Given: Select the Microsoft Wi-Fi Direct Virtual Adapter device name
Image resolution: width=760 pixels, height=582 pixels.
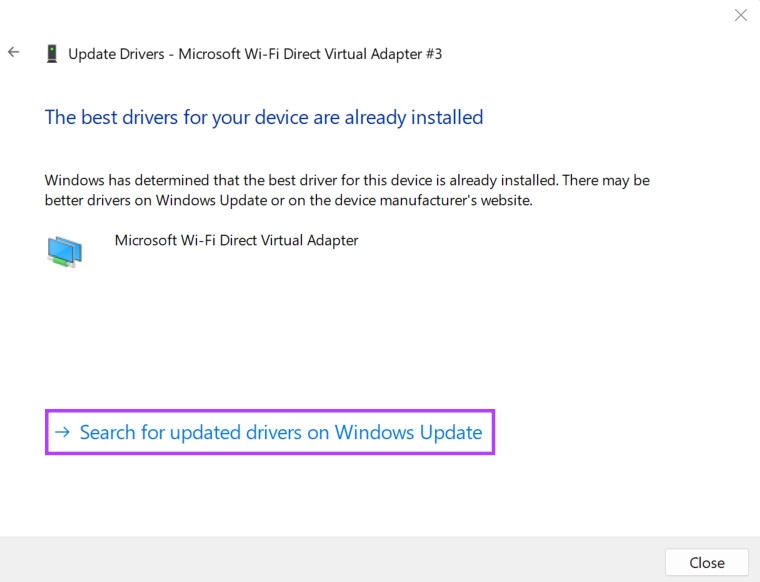Looking at the screenshot, I should click(x=236, y=240).
